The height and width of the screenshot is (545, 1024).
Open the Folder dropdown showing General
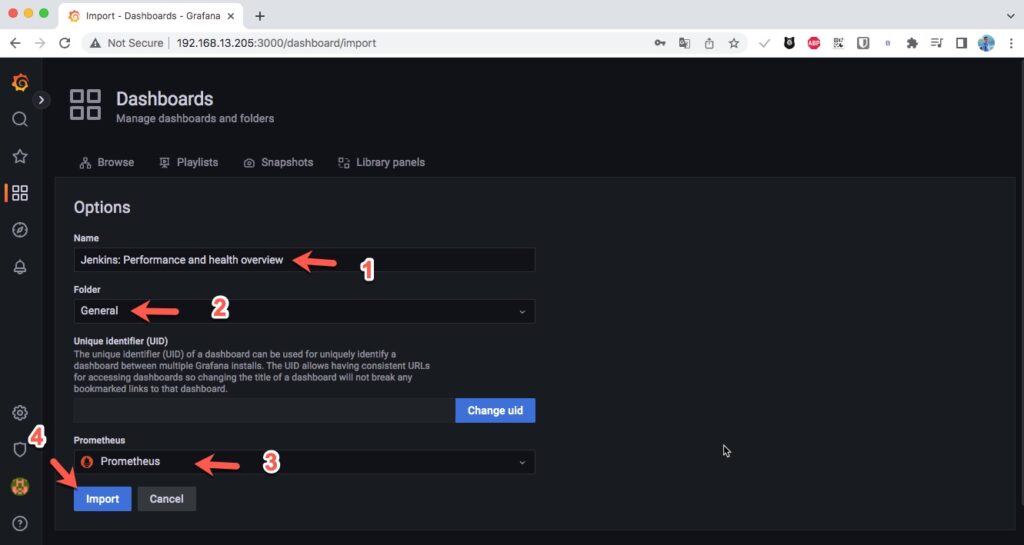tap(304, 311)
